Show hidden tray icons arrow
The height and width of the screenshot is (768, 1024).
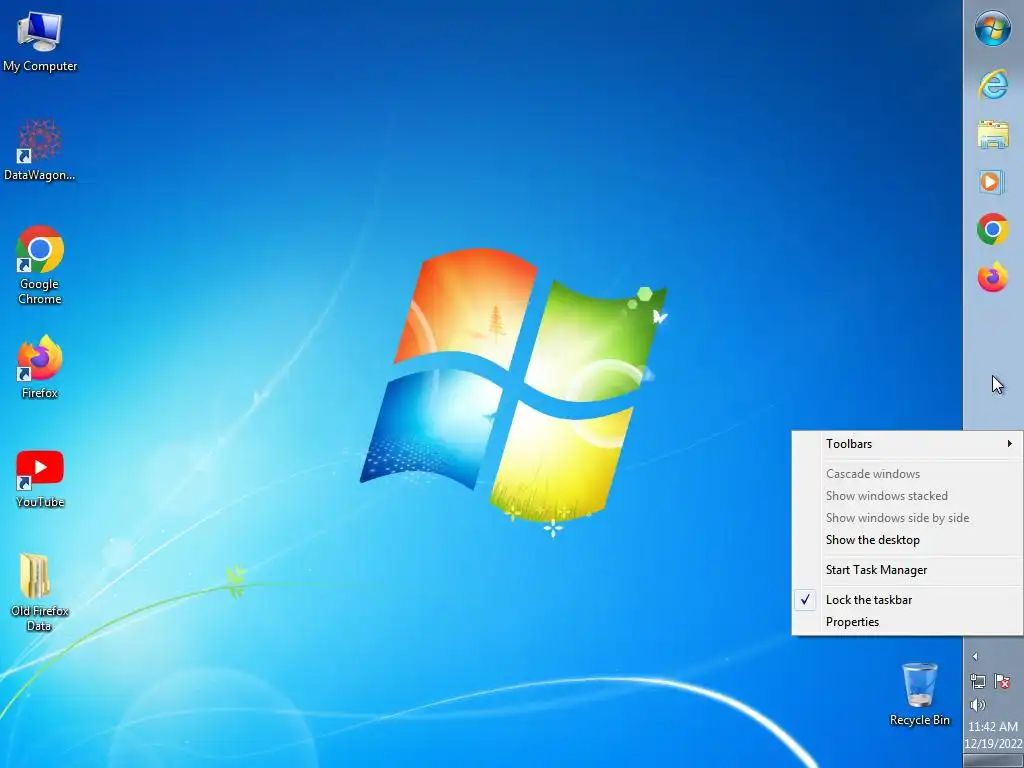pos(975,656)
